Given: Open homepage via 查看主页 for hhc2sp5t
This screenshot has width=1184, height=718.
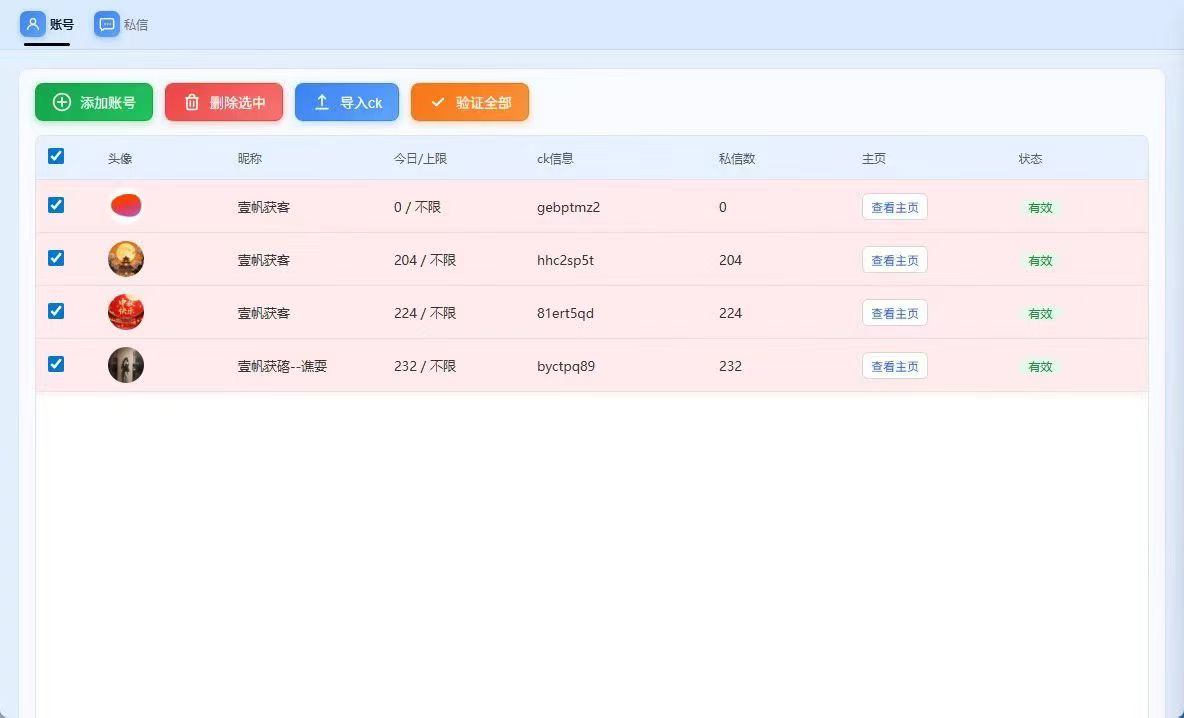Looking at the screenshot, I should point(893,259).
